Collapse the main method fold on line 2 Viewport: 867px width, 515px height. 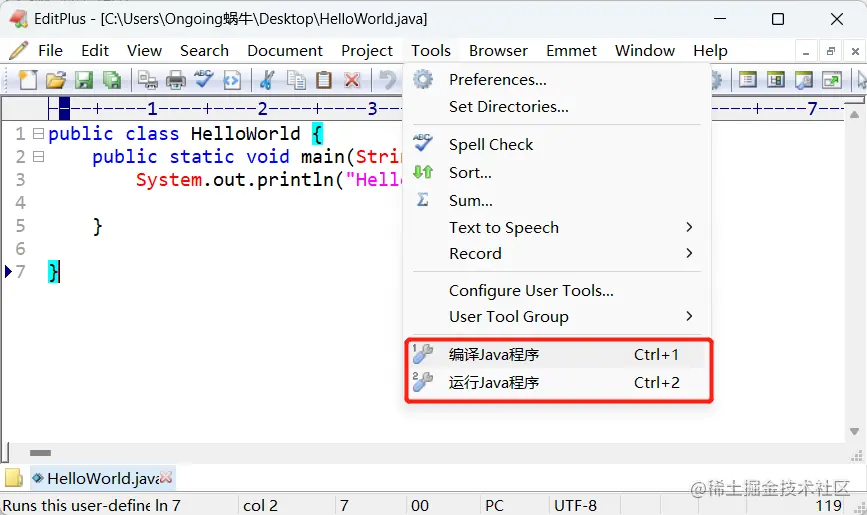(x=38, y=157)
